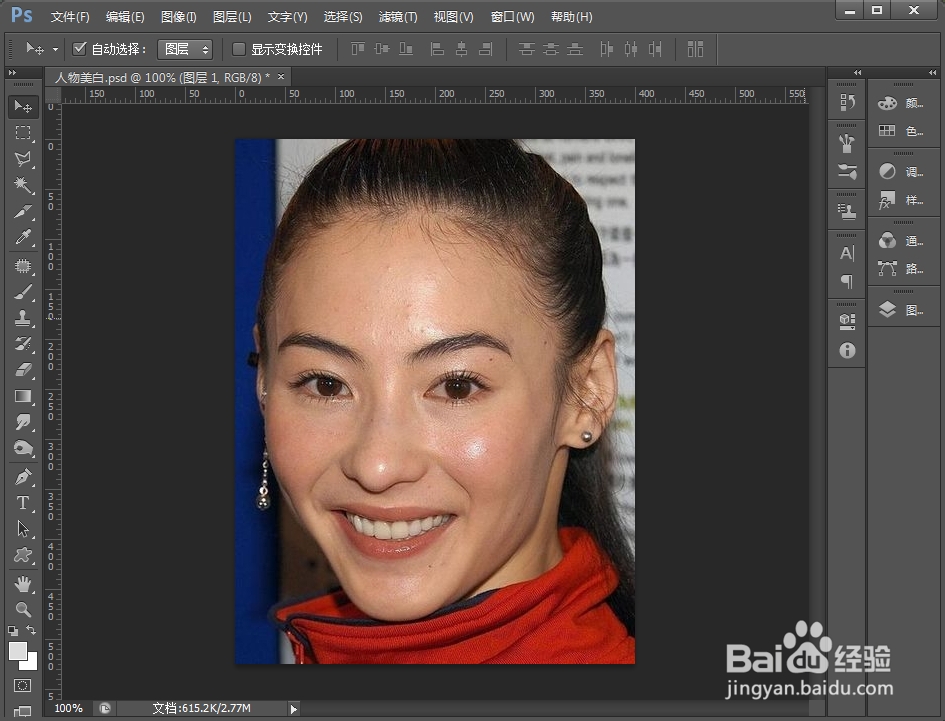Image resolution: width=945 pixels, height=721 pixels.
Task: Select the Smudge tool
Action: [x=23, y=422]
